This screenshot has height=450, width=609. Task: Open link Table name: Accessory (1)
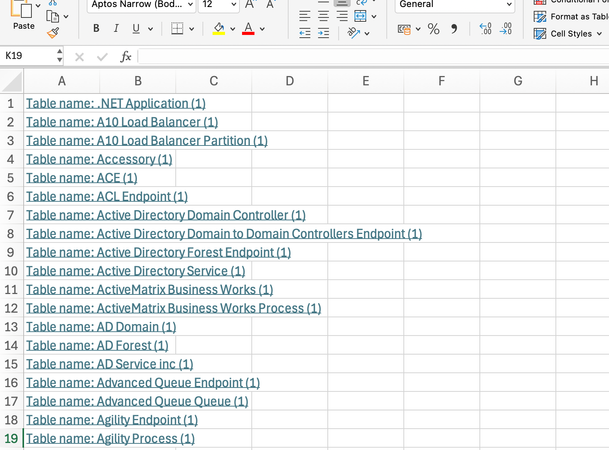pos(99,160)
